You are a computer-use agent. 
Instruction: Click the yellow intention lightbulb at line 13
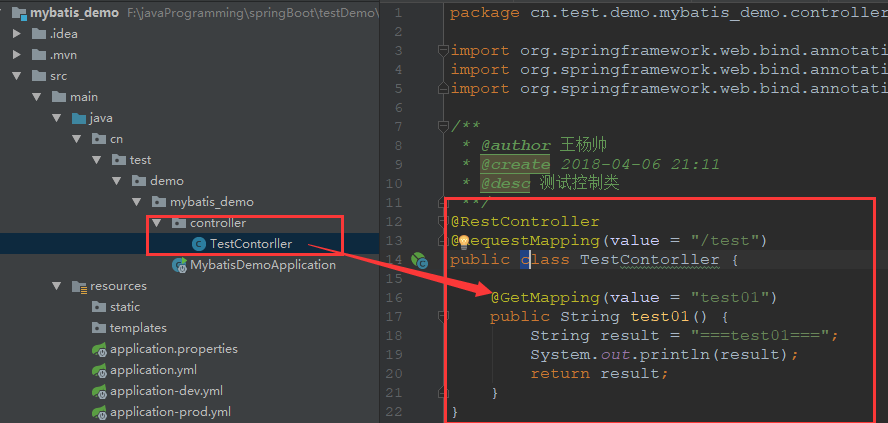[x=464, y=242]
